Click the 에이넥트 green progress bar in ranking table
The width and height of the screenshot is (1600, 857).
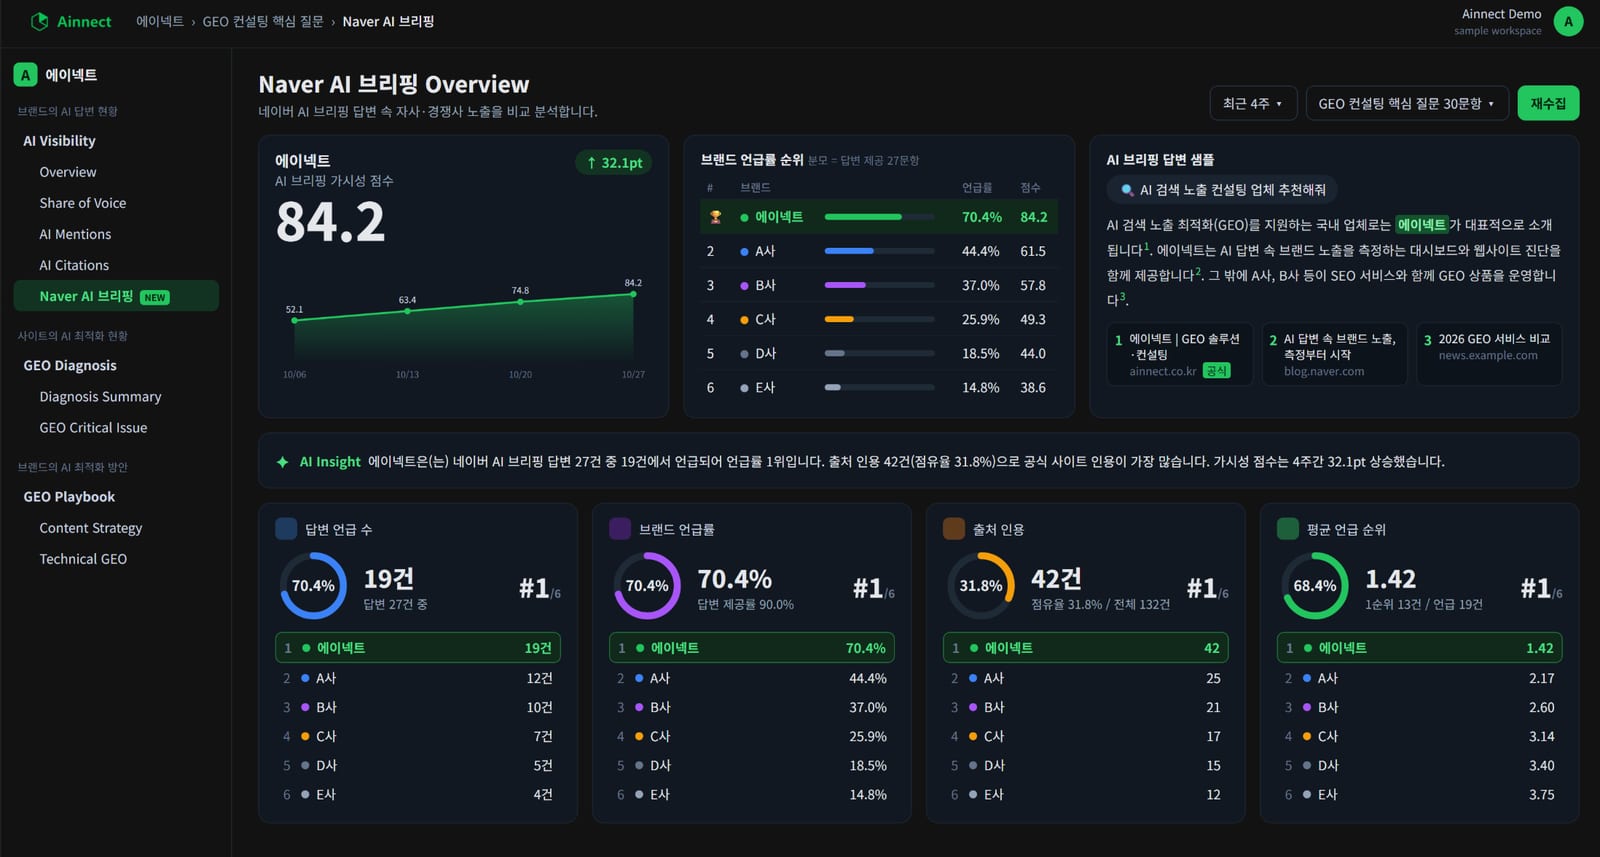pos(863,217)
